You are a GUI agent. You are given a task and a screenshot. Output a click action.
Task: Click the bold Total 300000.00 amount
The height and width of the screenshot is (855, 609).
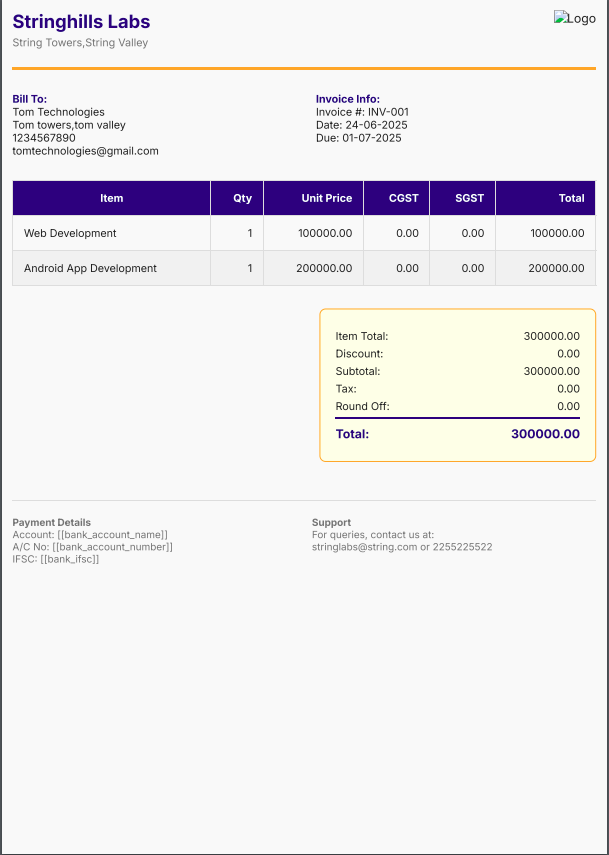tap(545, 434)
